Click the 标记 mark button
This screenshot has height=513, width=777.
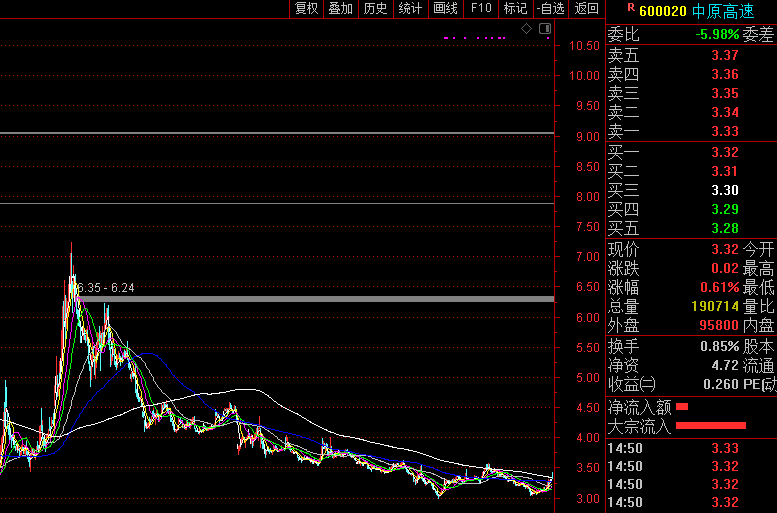coord(515,8)
